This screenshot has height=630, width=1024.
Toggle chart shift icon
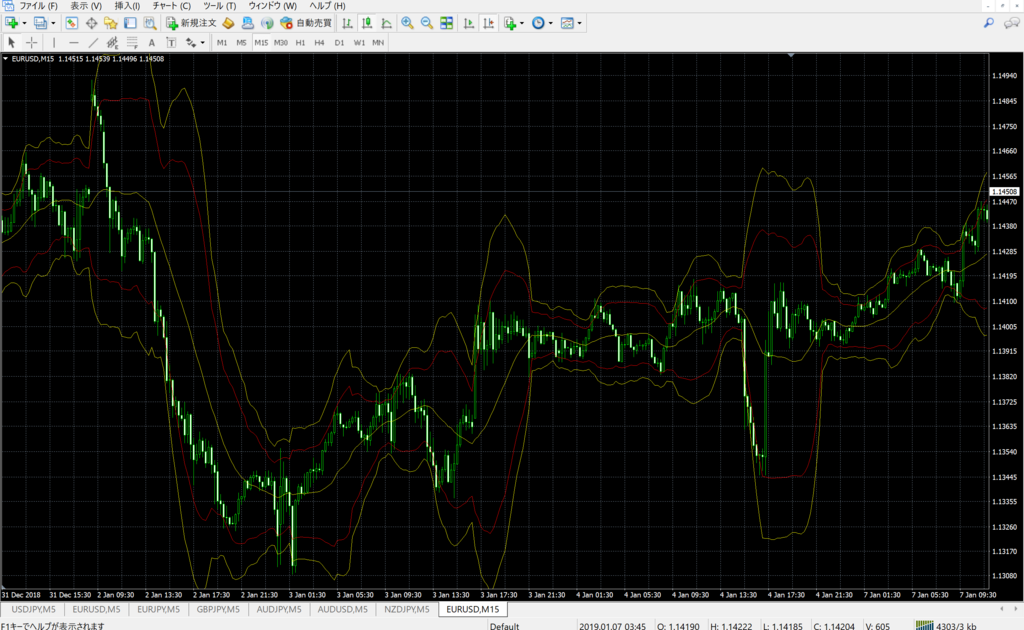[488, 24]
